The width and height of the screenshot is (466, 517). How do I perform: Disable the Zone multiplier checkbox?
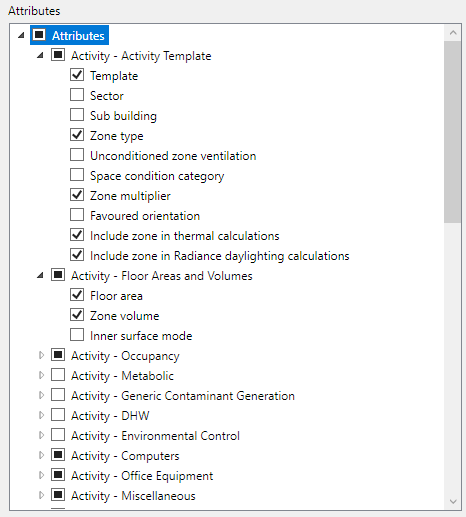click(x=77, y=195)
